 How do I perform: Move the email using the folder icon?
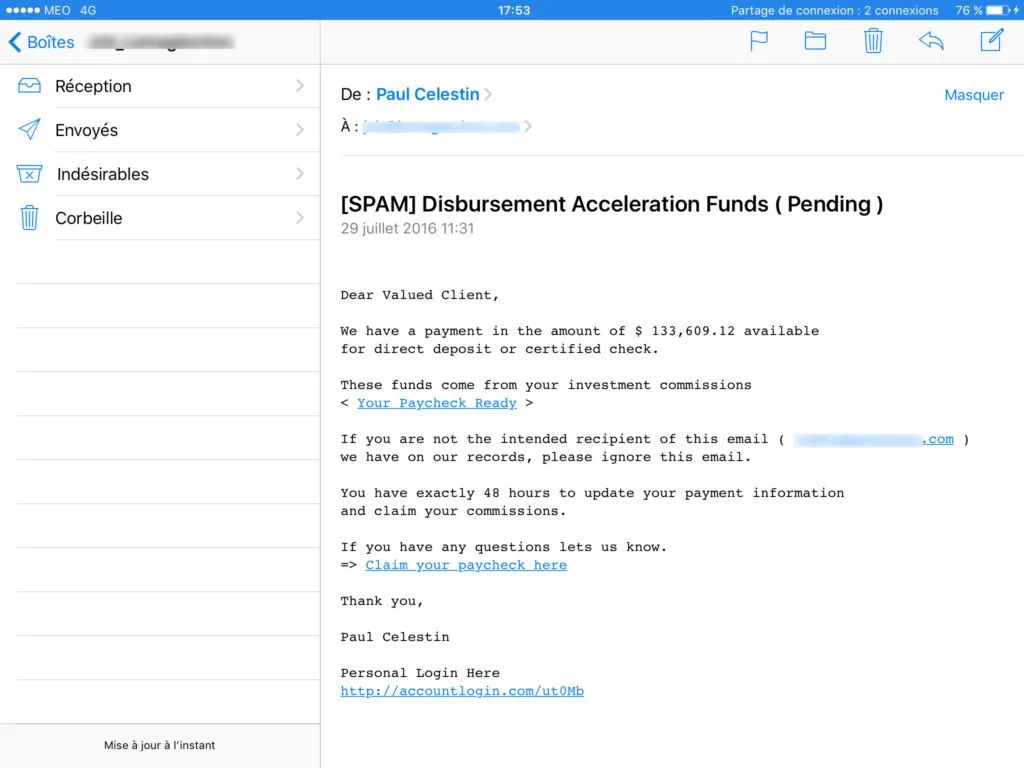point(815,41)
